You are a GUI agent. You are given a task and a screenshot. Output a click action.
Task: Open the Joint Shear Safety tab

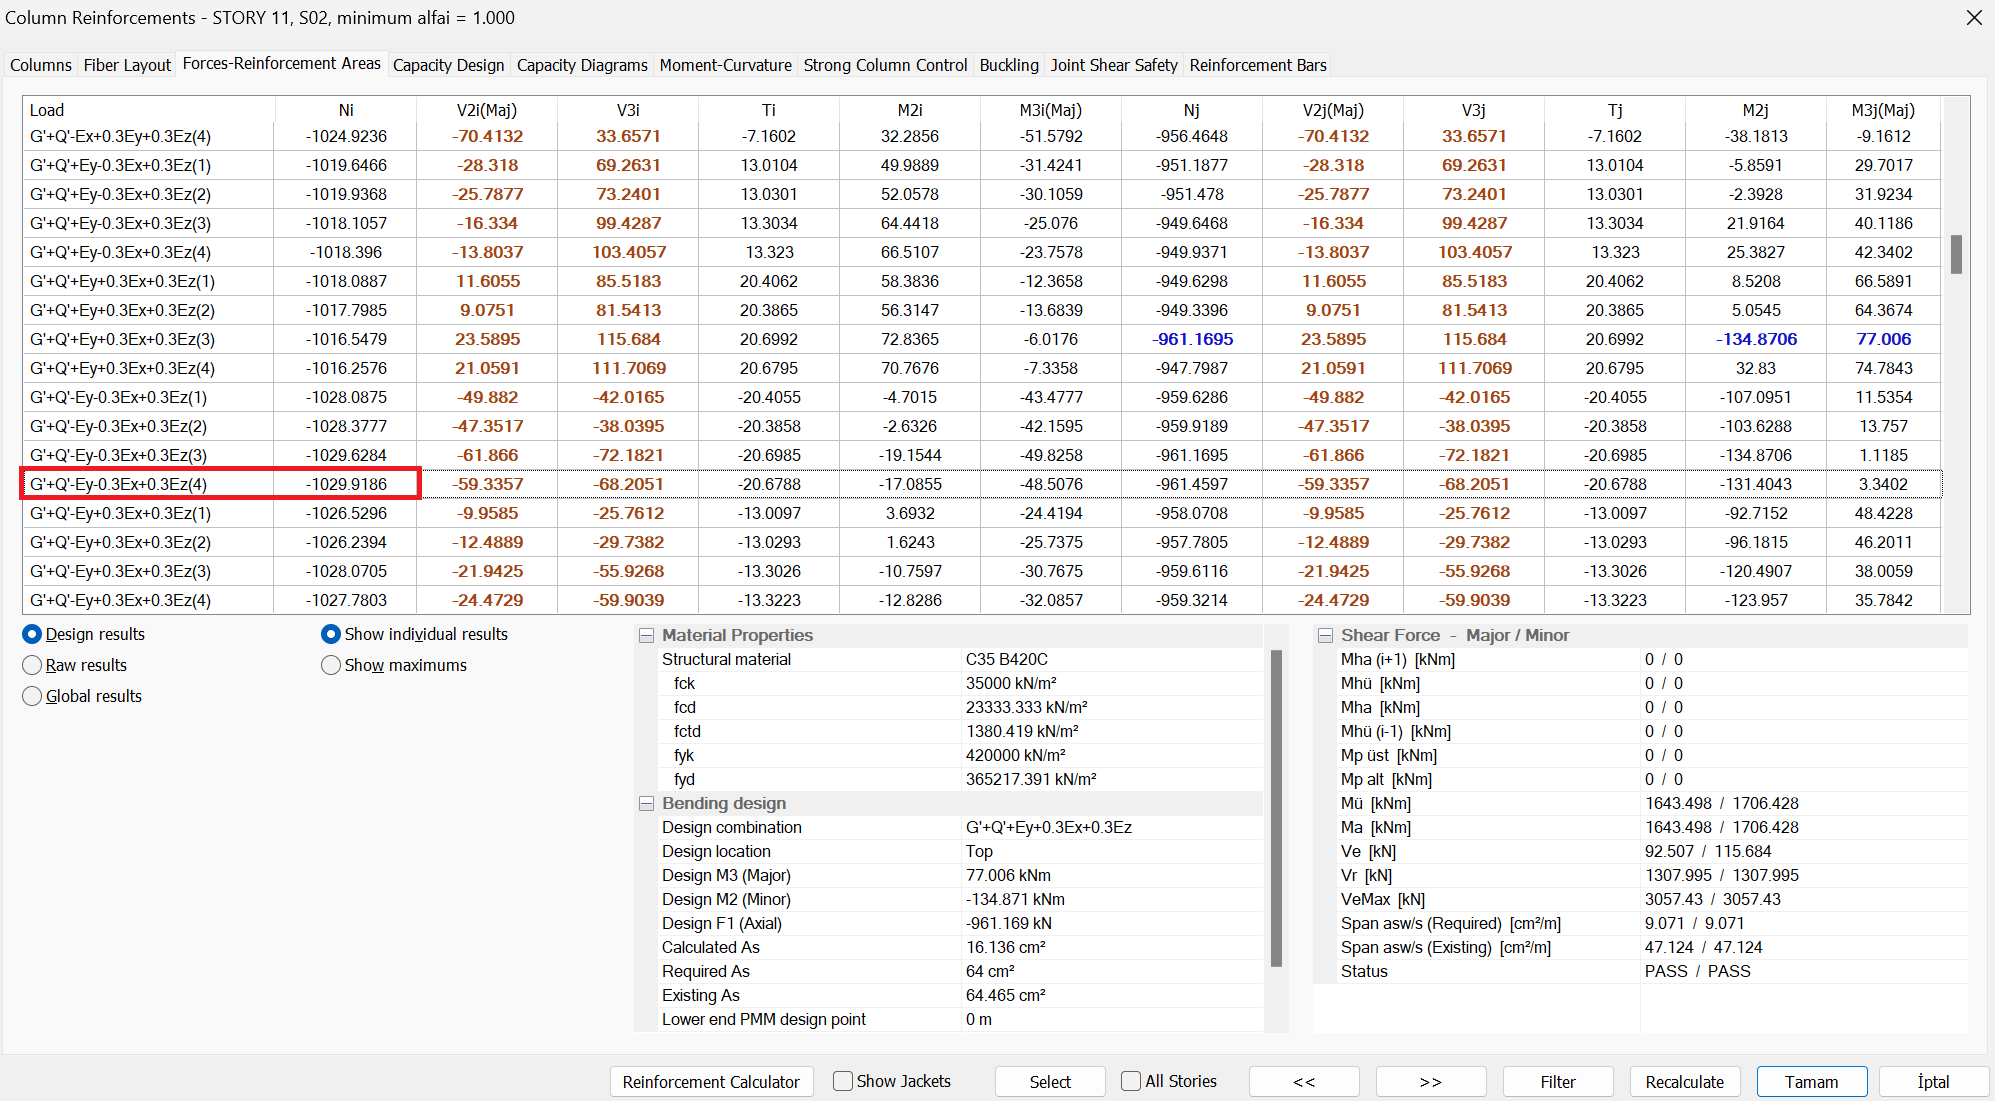(x=1113, y=65)
